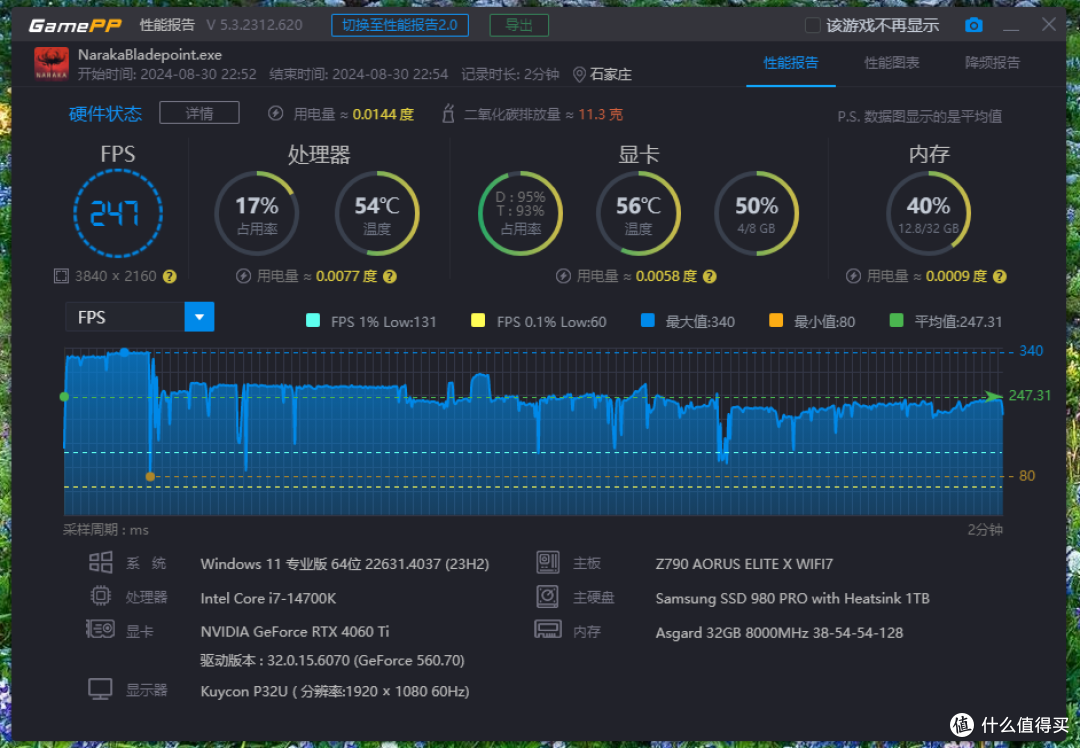Click the power icon under the processor gauges
The height and width of the screenshot is (748, 1080).
(243, 276)
